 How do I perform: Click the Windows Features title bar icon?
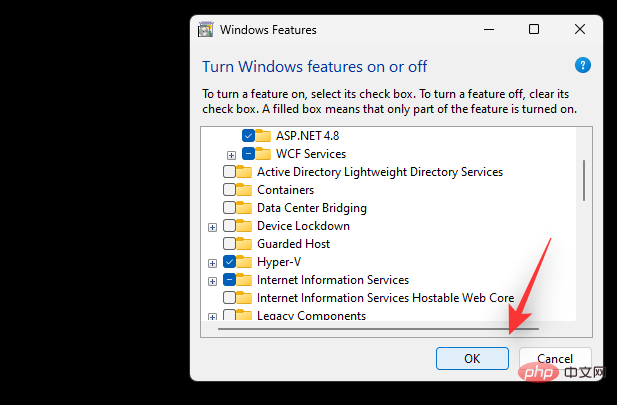pyautogui.click(x=205, y=29)
